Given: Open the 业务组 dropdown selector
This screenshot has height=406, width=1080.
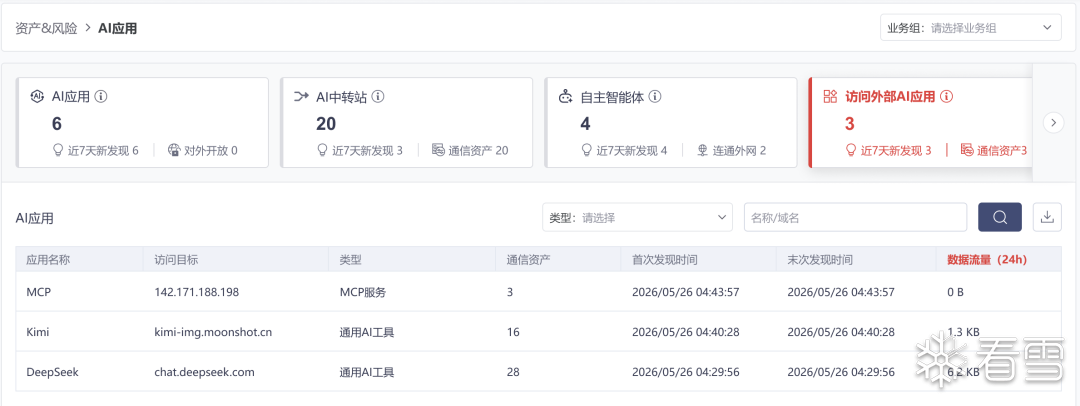Looking at the screenshot, I should 970,28.
